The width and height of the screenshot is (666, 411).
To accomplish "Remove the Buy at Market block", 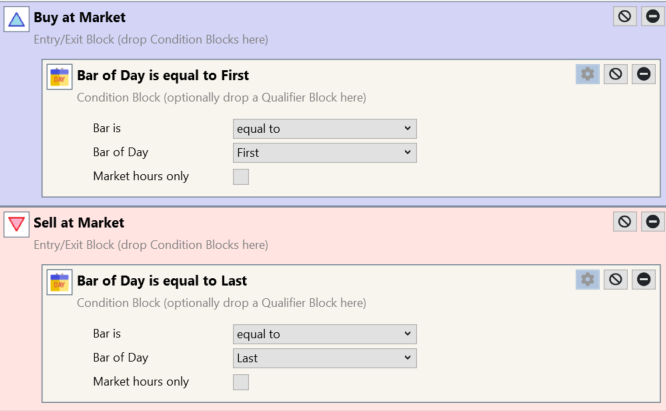I will point(653,17).
